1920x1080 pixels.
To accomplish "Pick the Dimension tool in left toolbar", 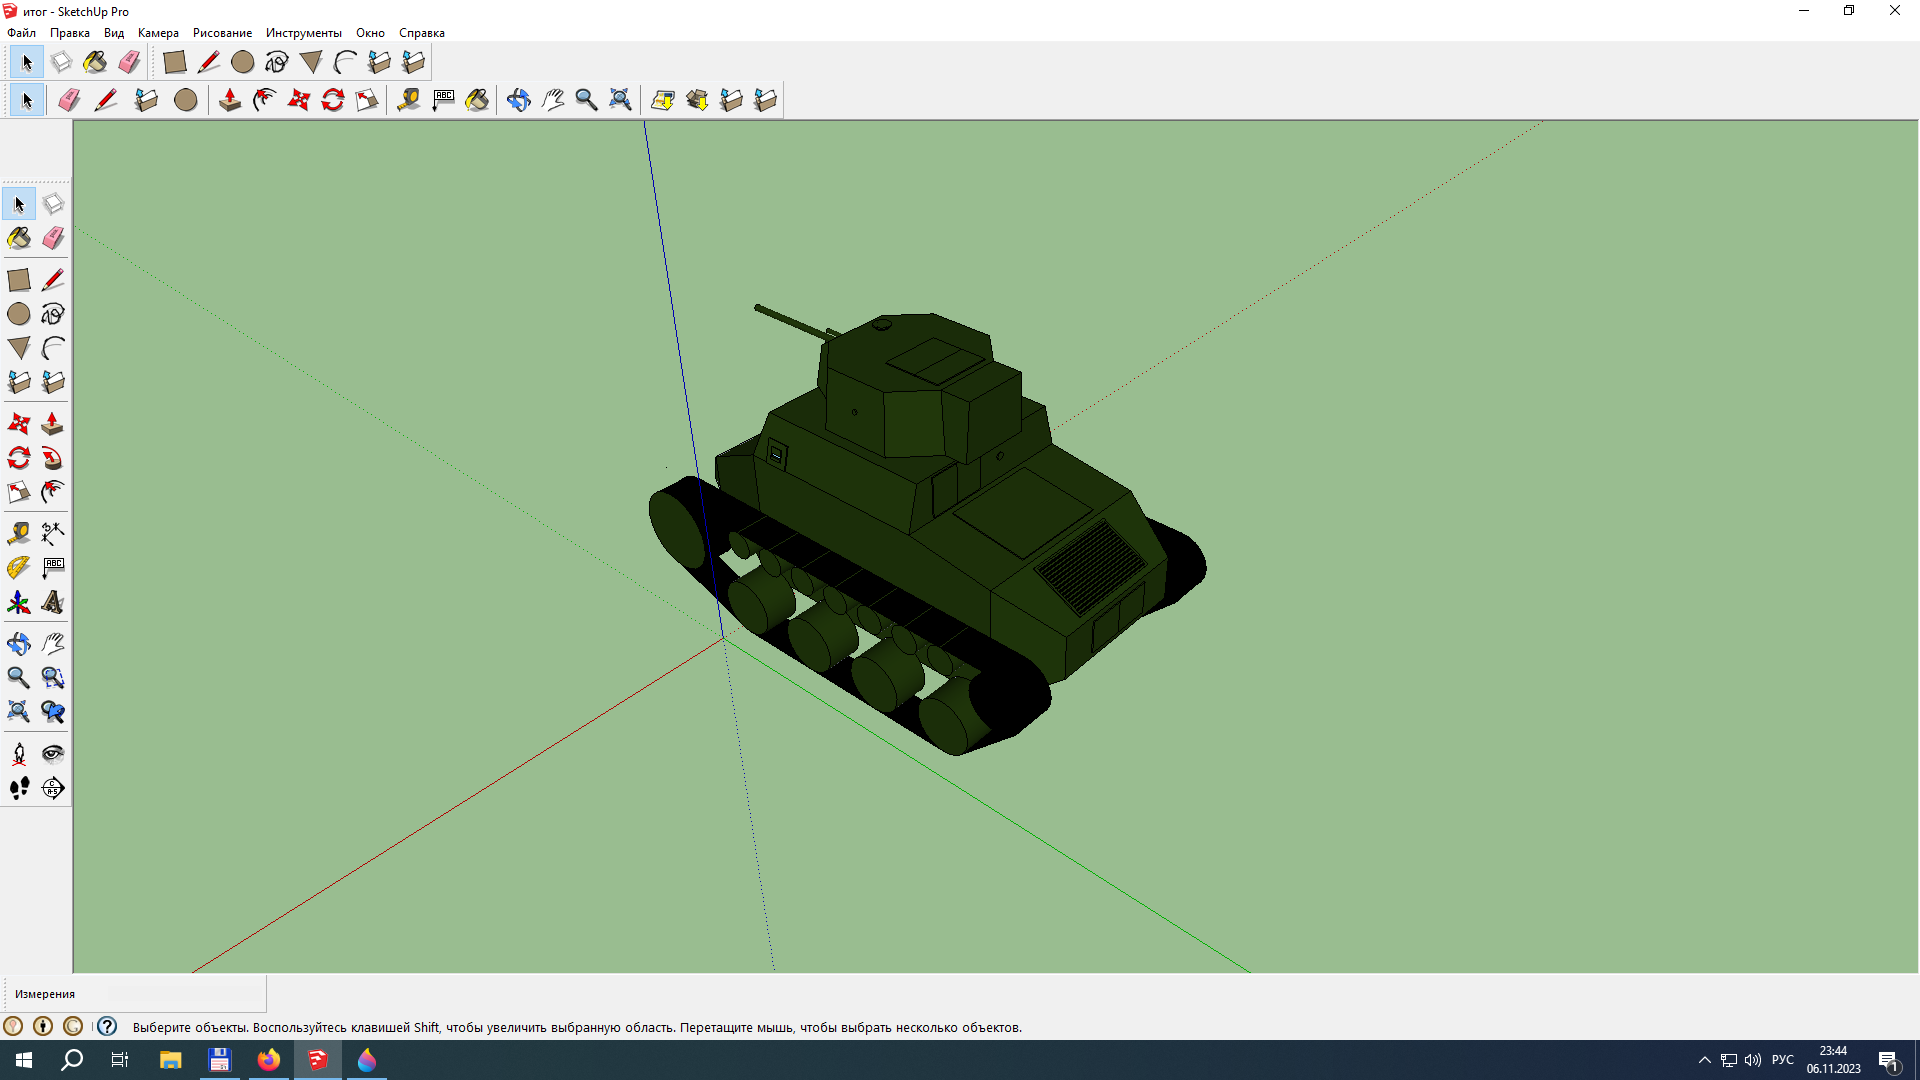I will tap(53, 533).
